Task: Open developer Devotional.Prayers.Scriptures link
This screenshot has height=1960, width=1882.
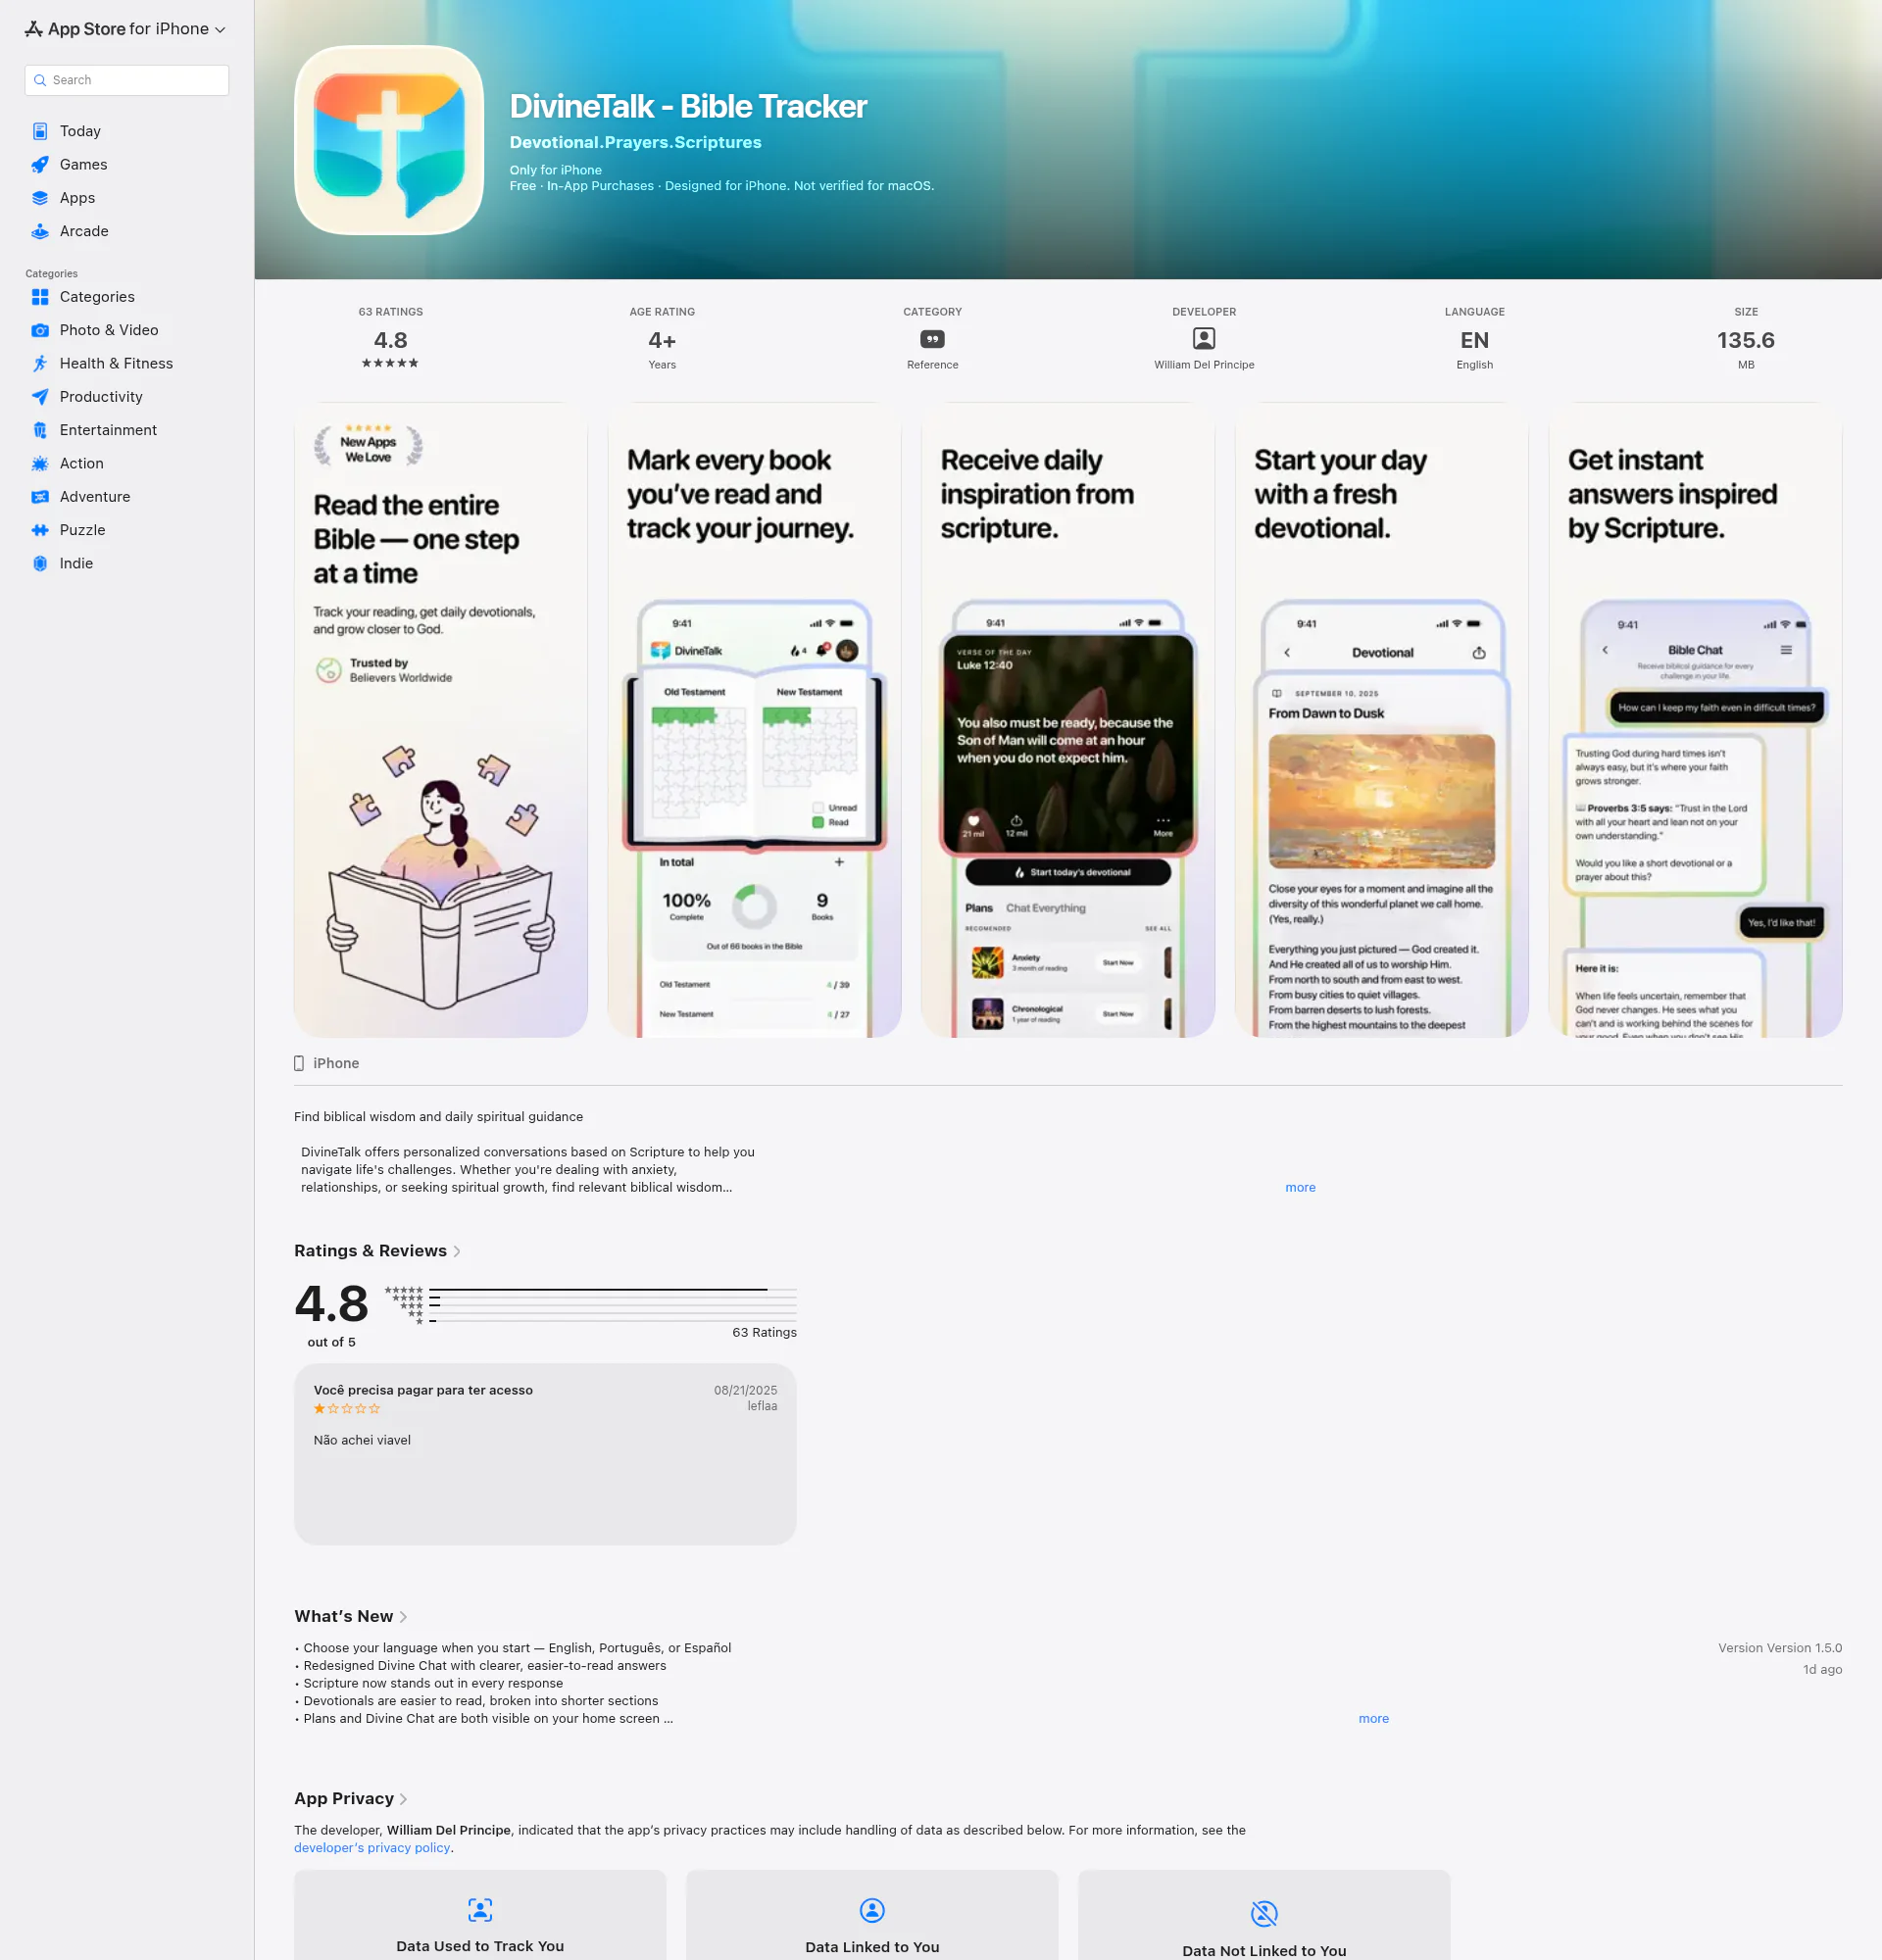Action: coord(635,142)
